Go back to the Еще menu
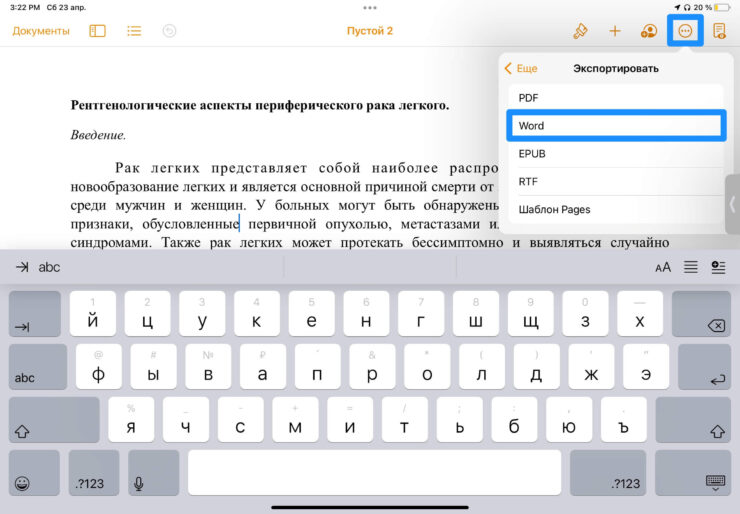This screenshot has height=514, width=740. [x=521, y=68]
